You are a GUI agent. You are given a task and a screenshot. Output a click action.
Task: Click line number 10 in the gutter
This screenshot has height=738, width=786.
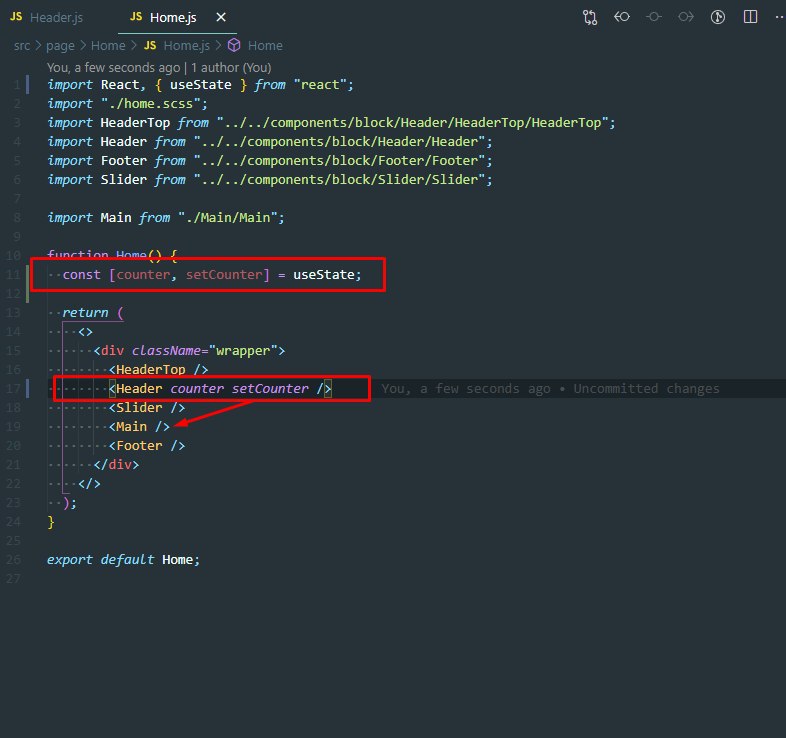click(x=14, y=256)
